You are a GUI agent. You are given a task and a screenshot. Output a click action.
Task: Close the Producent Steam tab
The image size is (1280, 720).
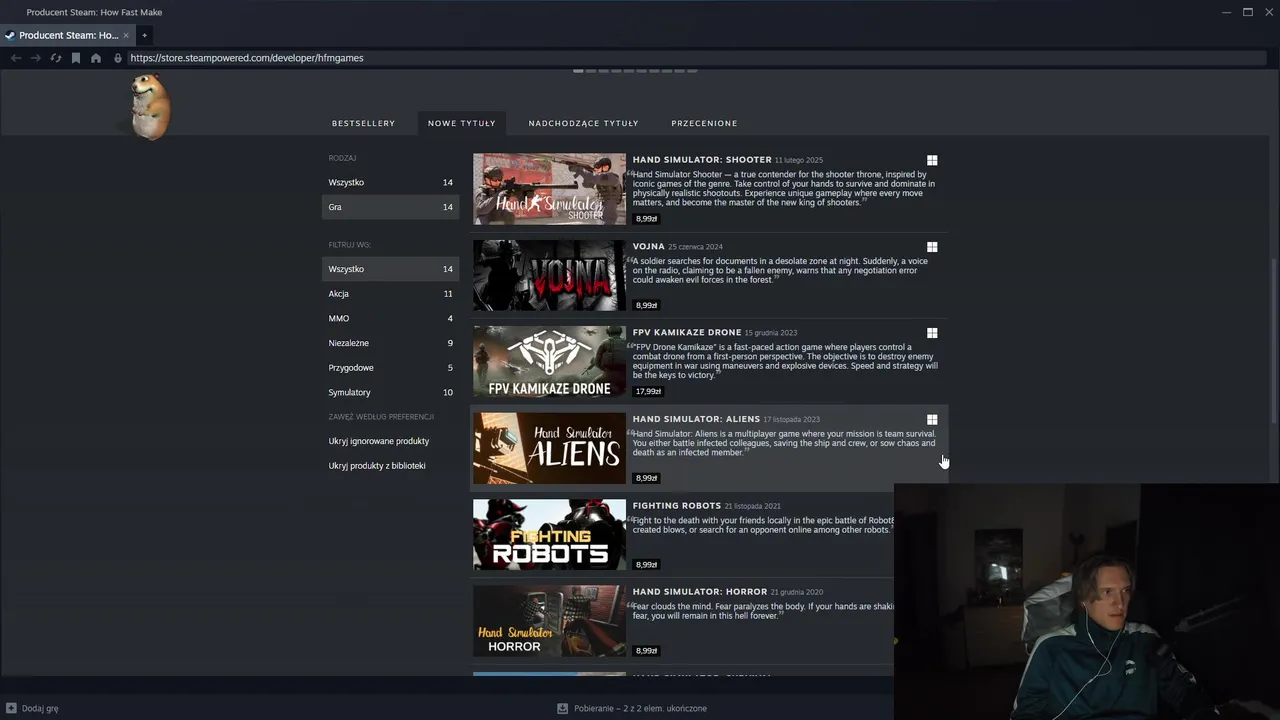click(126, 35)
